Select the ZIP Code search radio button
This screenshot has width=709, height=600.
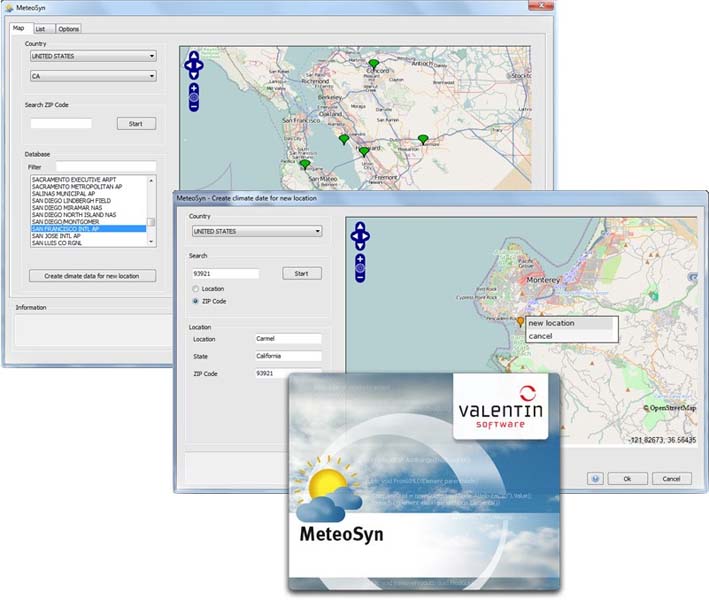tap(196, 301)
